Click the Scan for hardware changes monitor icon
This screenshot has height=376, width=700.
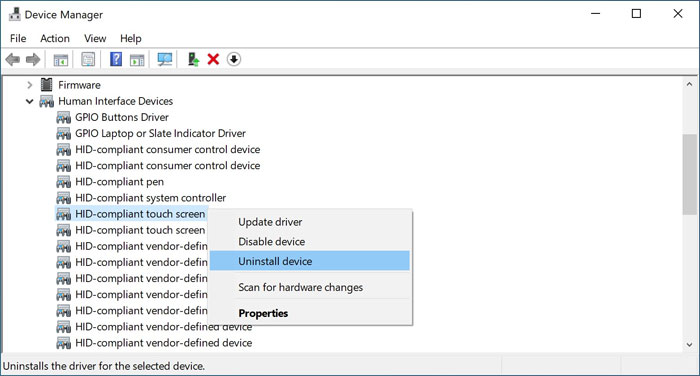165,59
